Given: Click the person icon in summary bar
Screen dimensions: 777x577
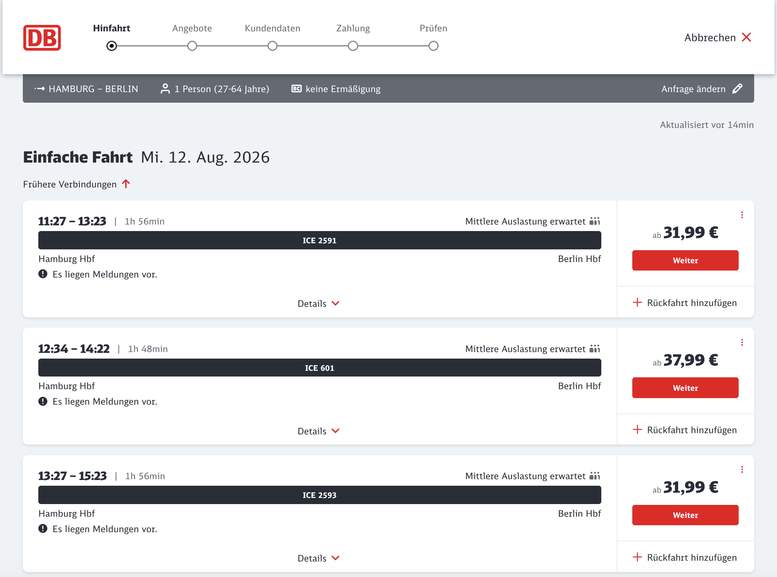Looking at the screenshot, I should [165, 89].
